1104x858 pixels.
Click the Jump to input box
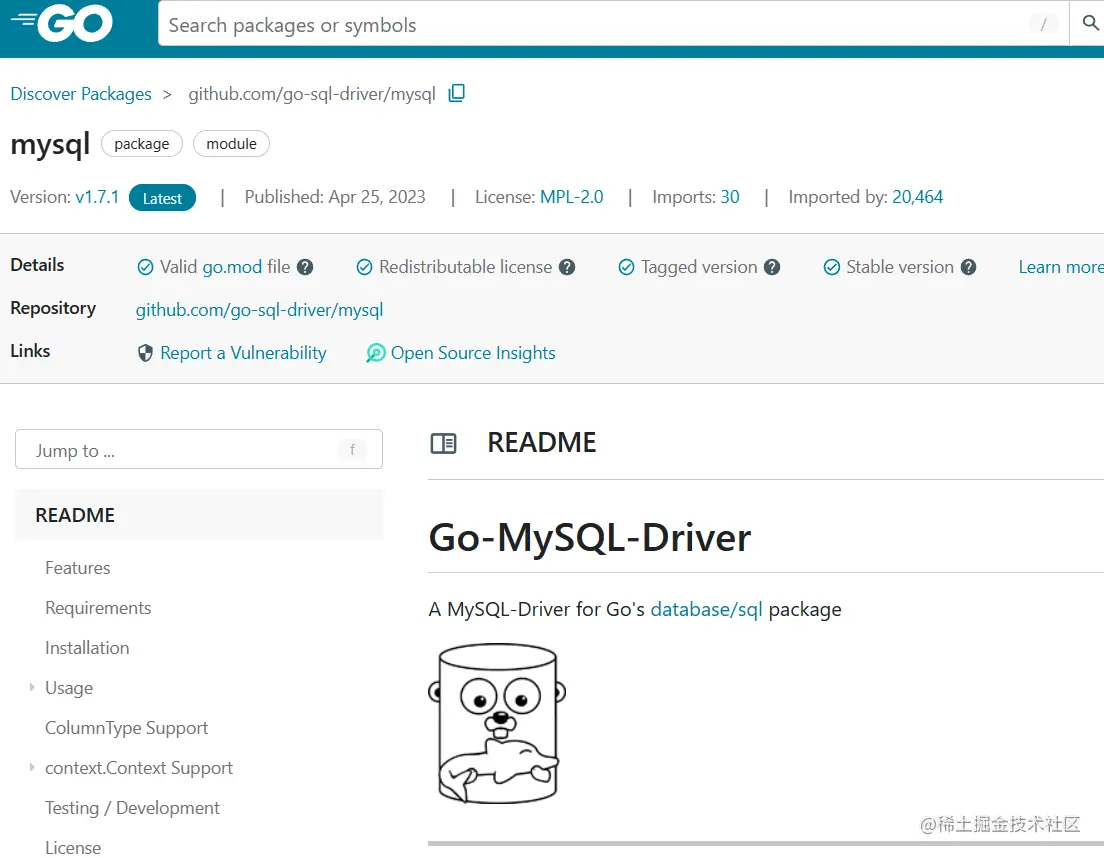coord(199,449)
